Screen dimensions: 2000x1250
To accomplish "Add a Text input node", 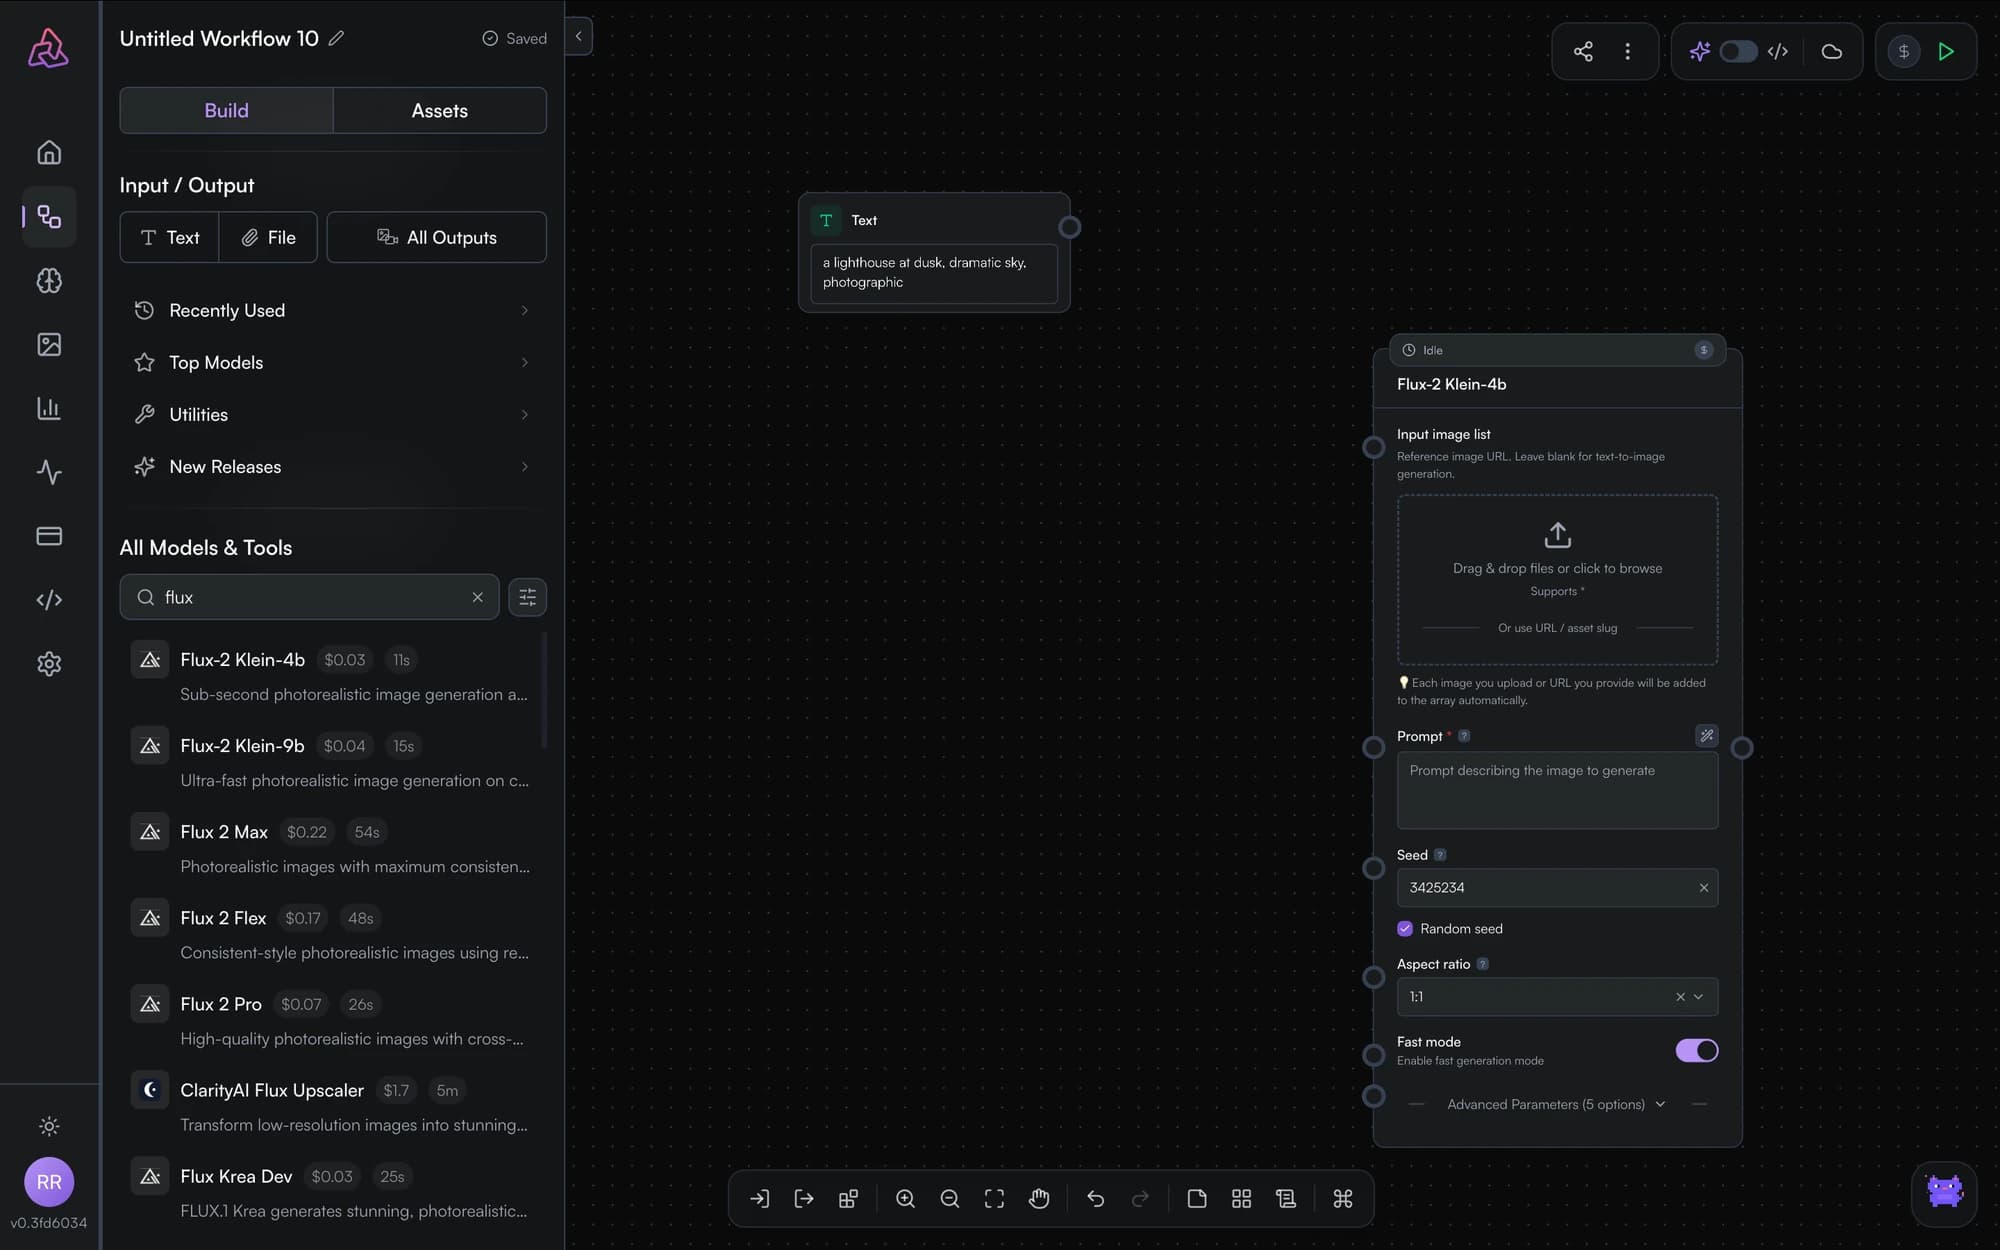I will point(169,237).
